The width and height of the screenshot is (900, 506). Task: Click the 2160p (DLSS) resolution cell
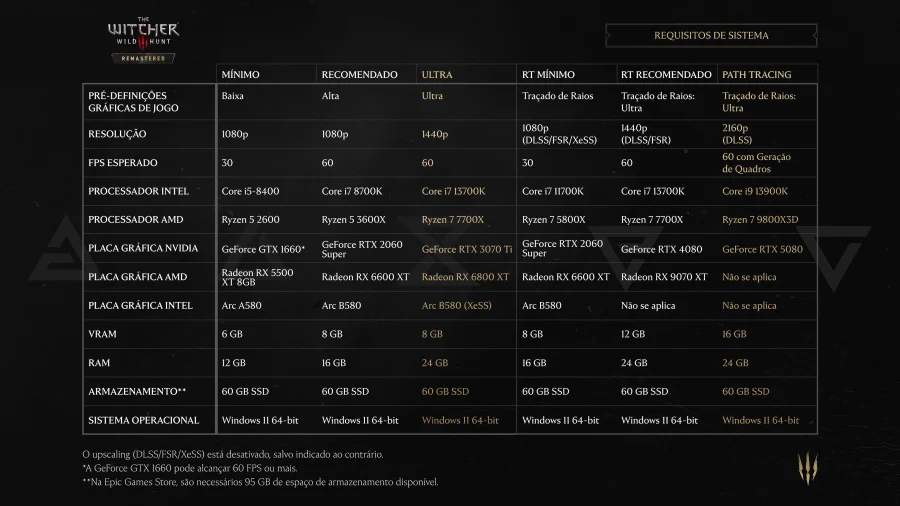[737, 134]
